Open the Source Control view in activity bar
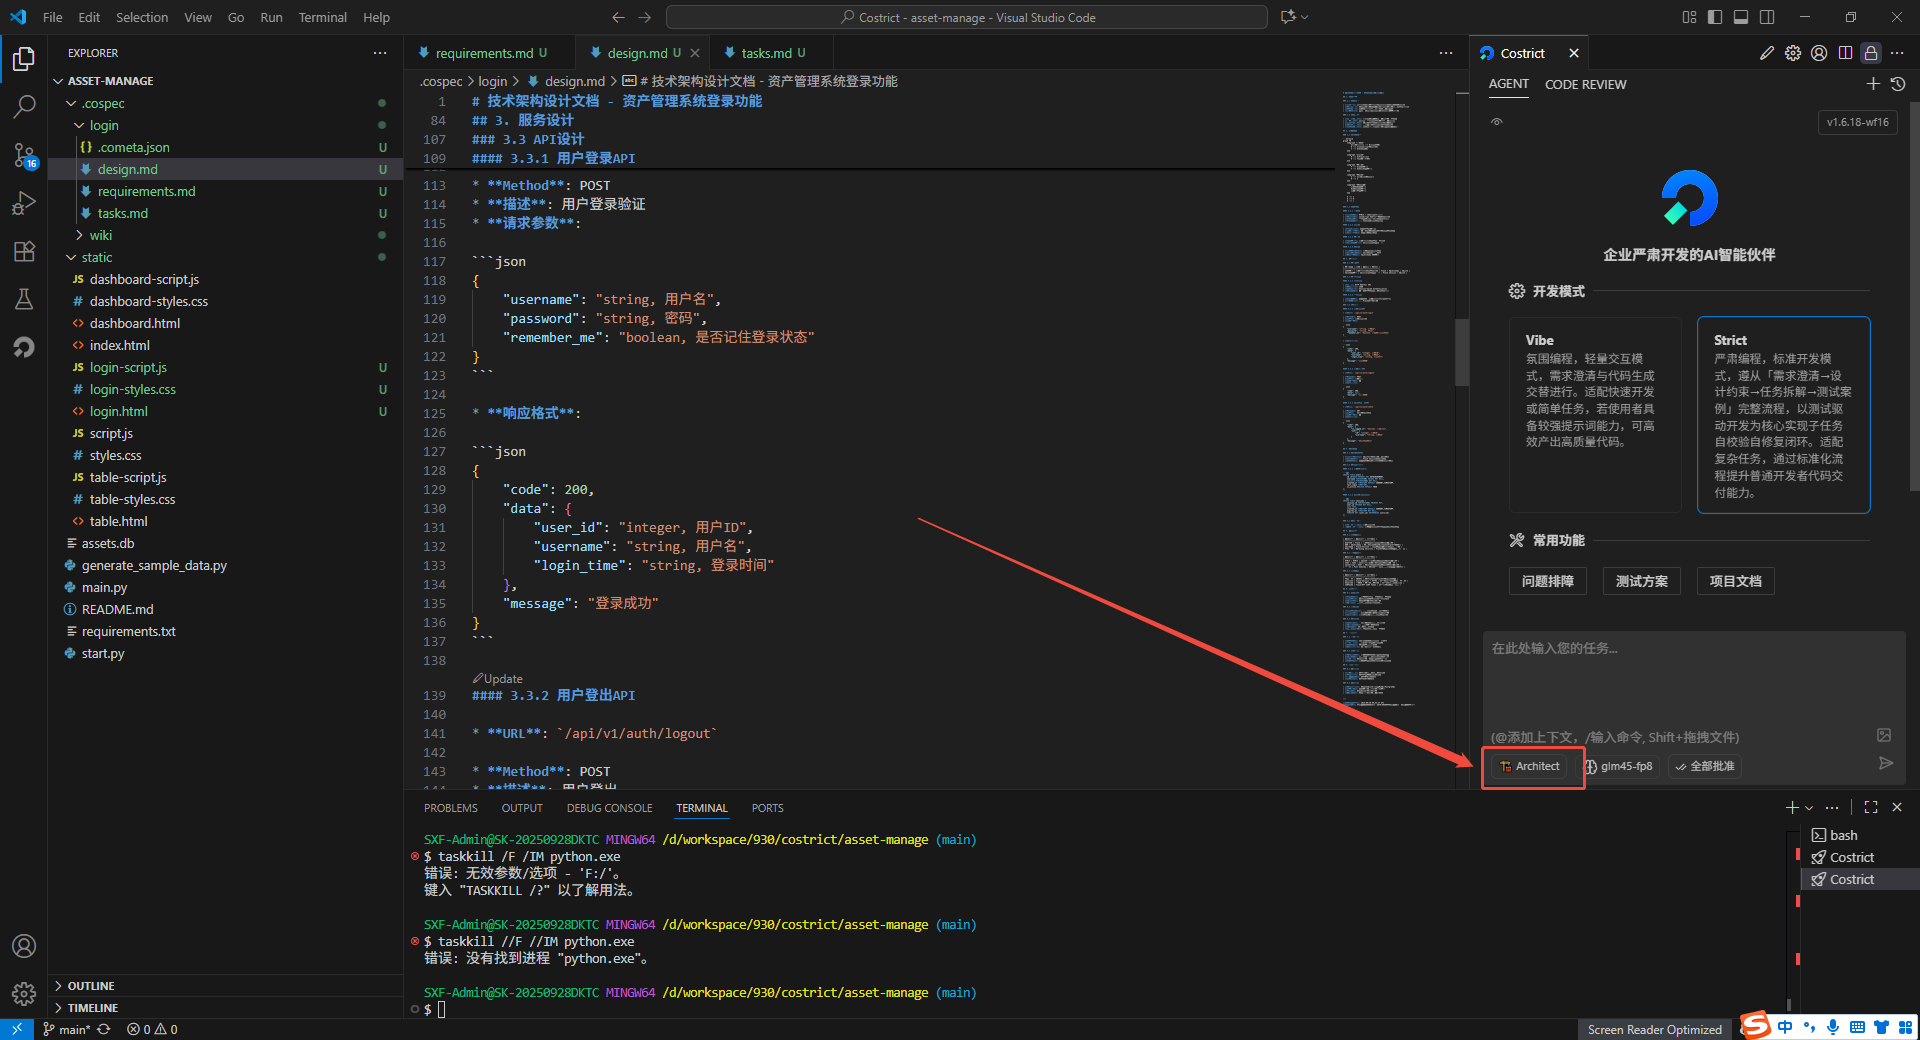The image size is (1920, 1040). click(x=24, y=155)
